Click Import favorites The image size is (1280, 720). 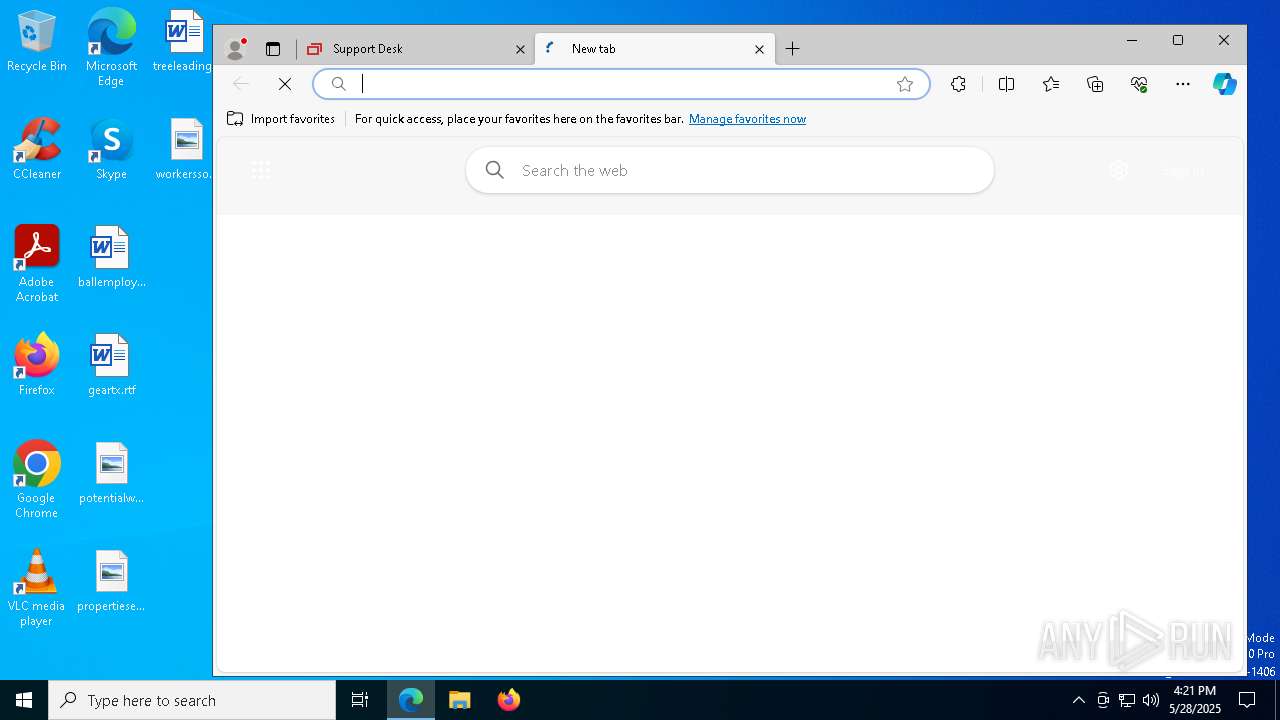(x=281, y=119)
